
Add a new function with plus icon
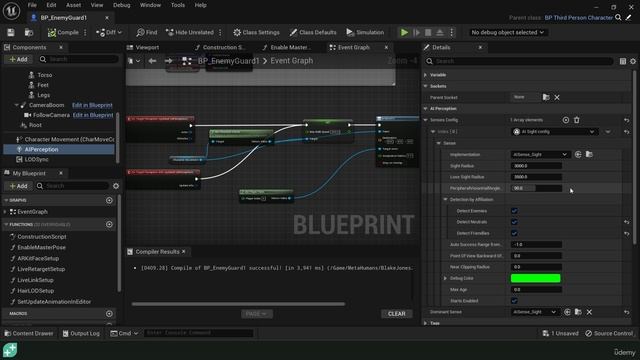[x=109, y=224]
